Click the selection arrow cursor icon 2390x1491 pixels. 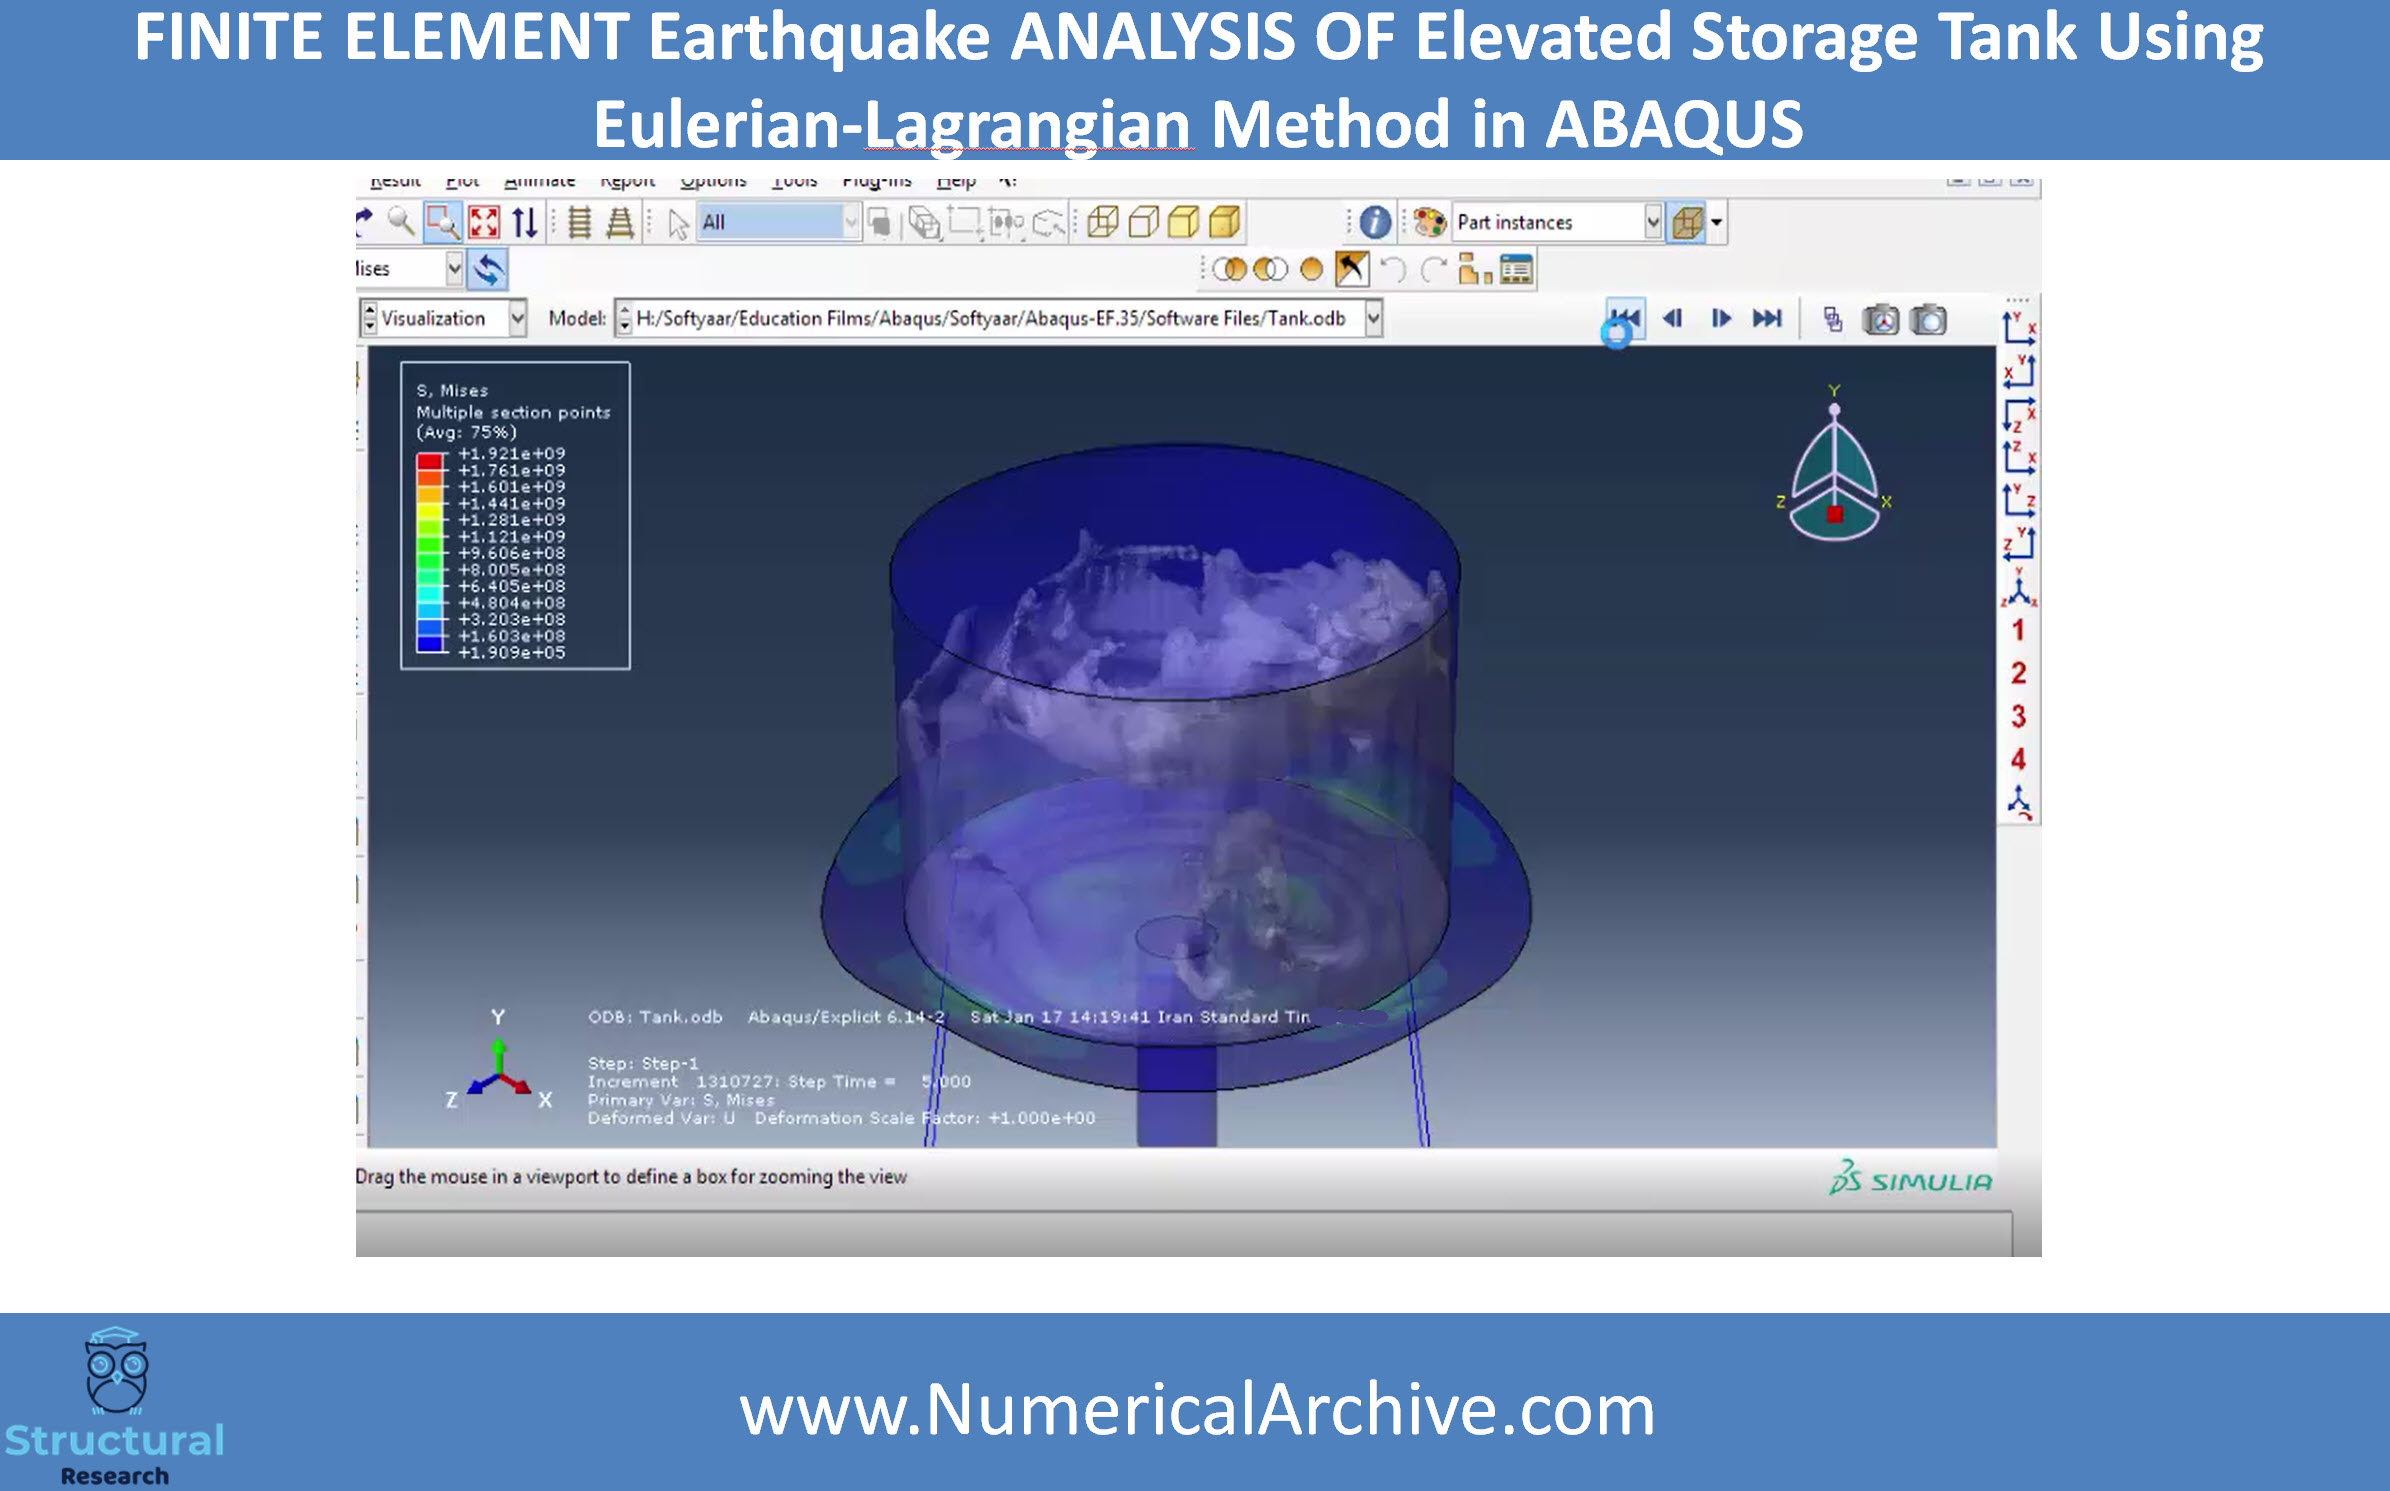click(678, 222)
